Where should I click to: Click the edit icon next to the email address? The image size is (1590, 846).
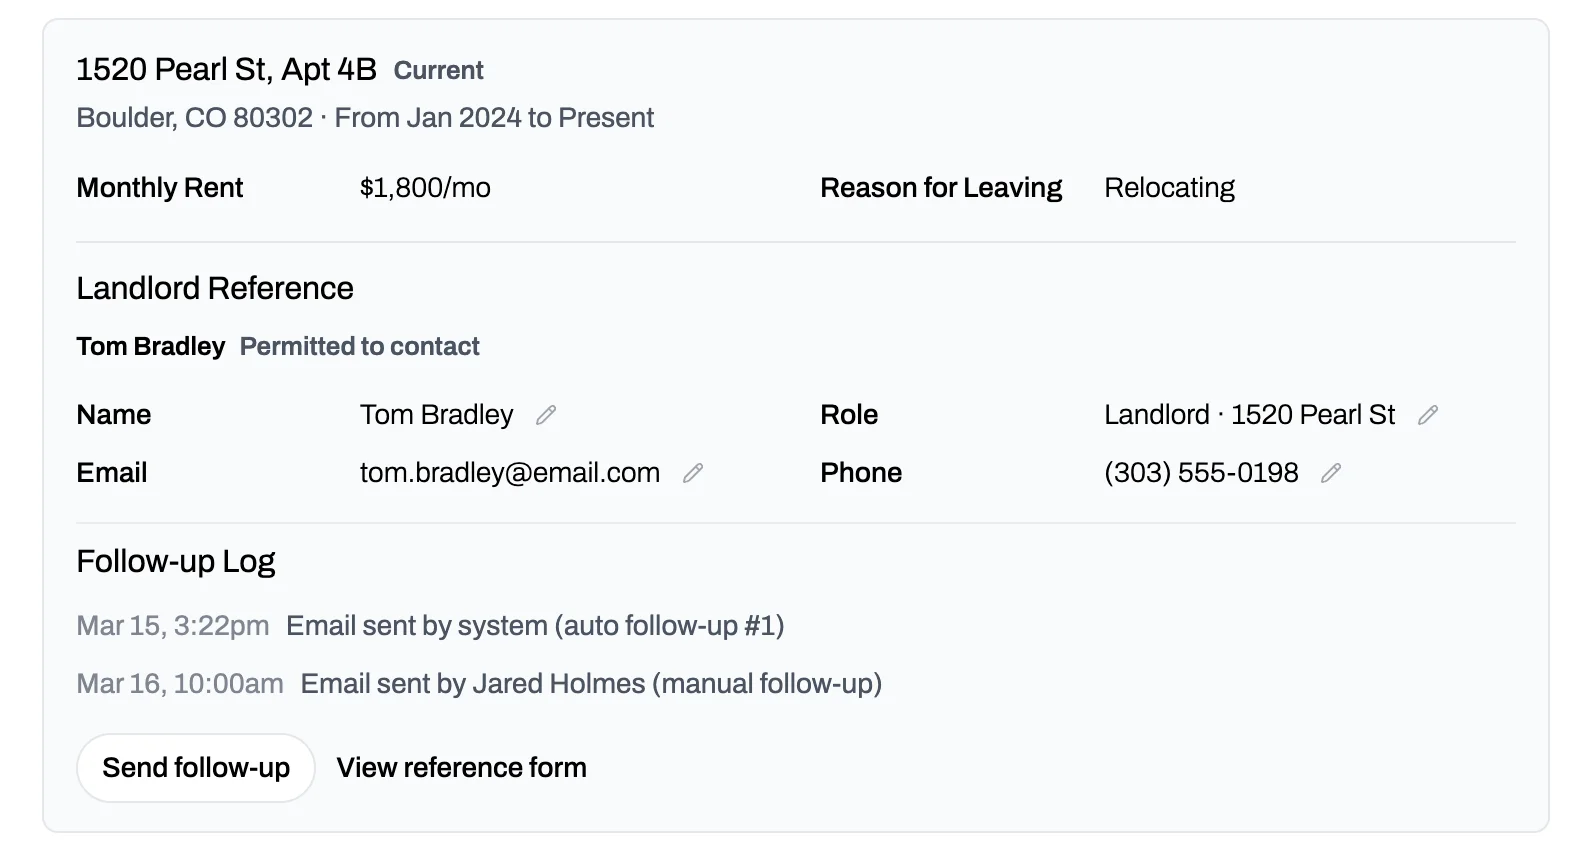[694, 472]
